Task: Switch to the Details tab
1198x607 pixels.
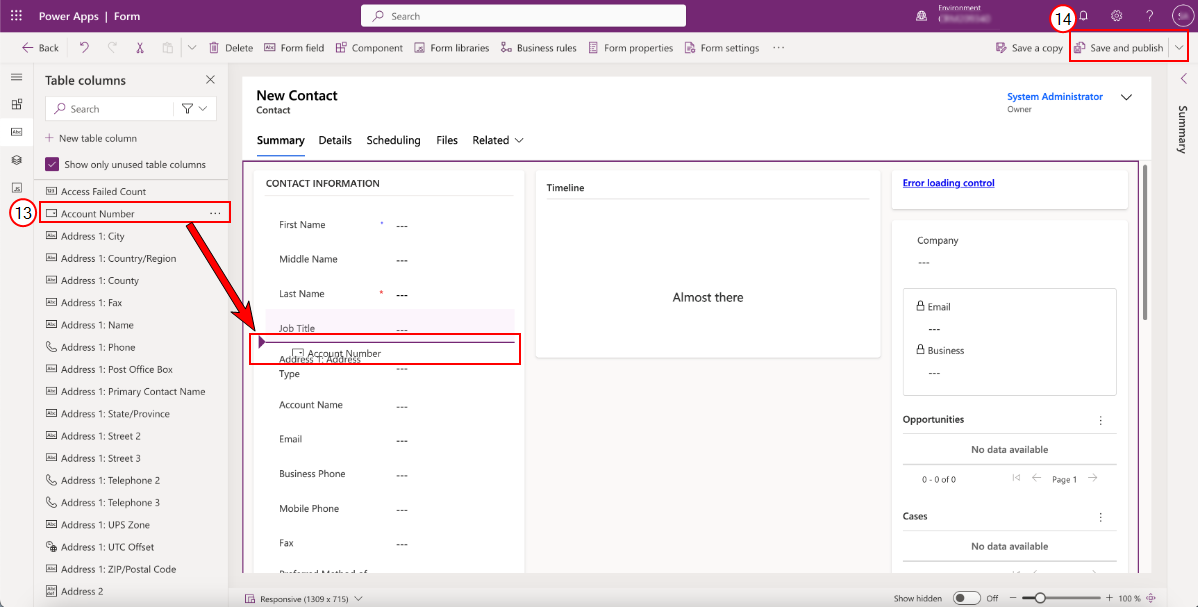Action: (335, 140)
